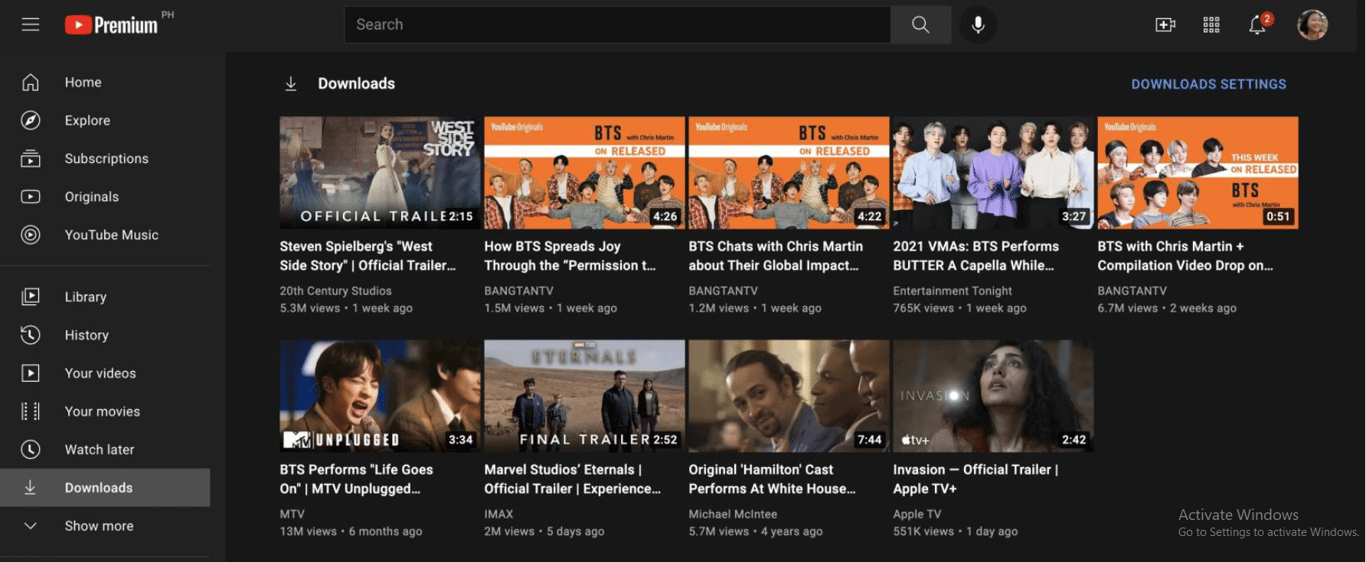The image size is (1366, 562).
Task: Open notifications bell with 2 badge
Action: [x=1259, y=24]
